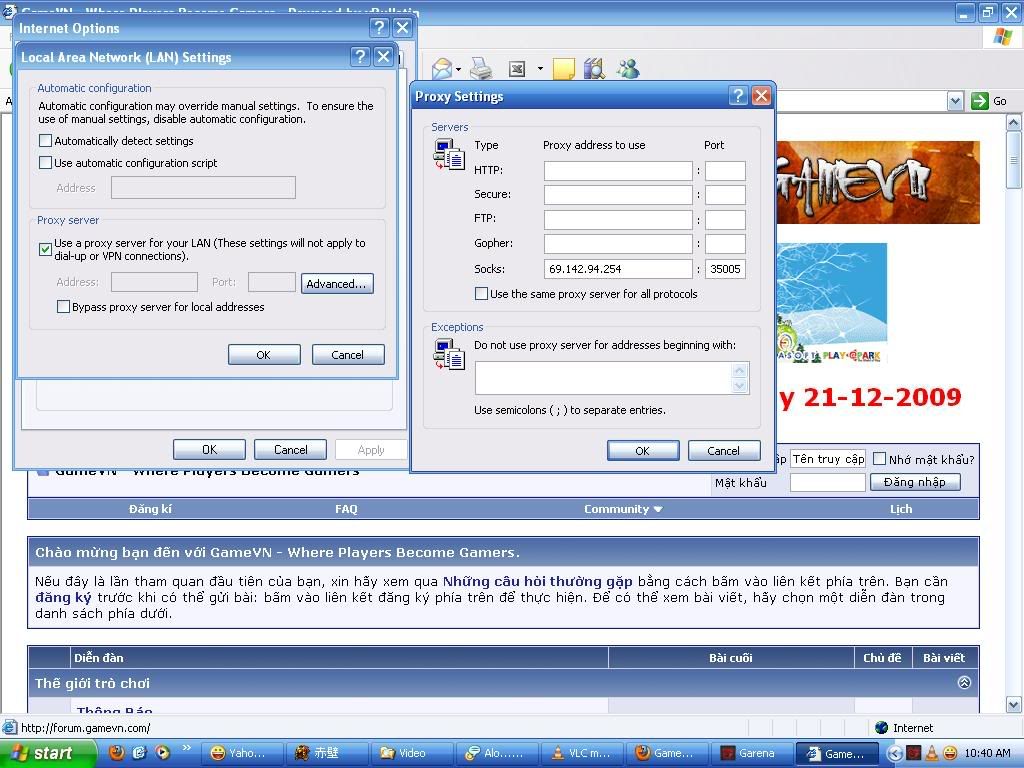Click the help question mark in Internet Options
This screenshot has height=768, width=1024.
click(379, 27)
